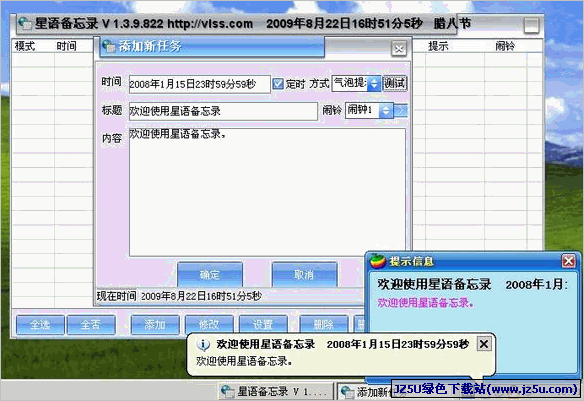
Task: Switch to 添加新 taskbar item
Action: [365, 391]
